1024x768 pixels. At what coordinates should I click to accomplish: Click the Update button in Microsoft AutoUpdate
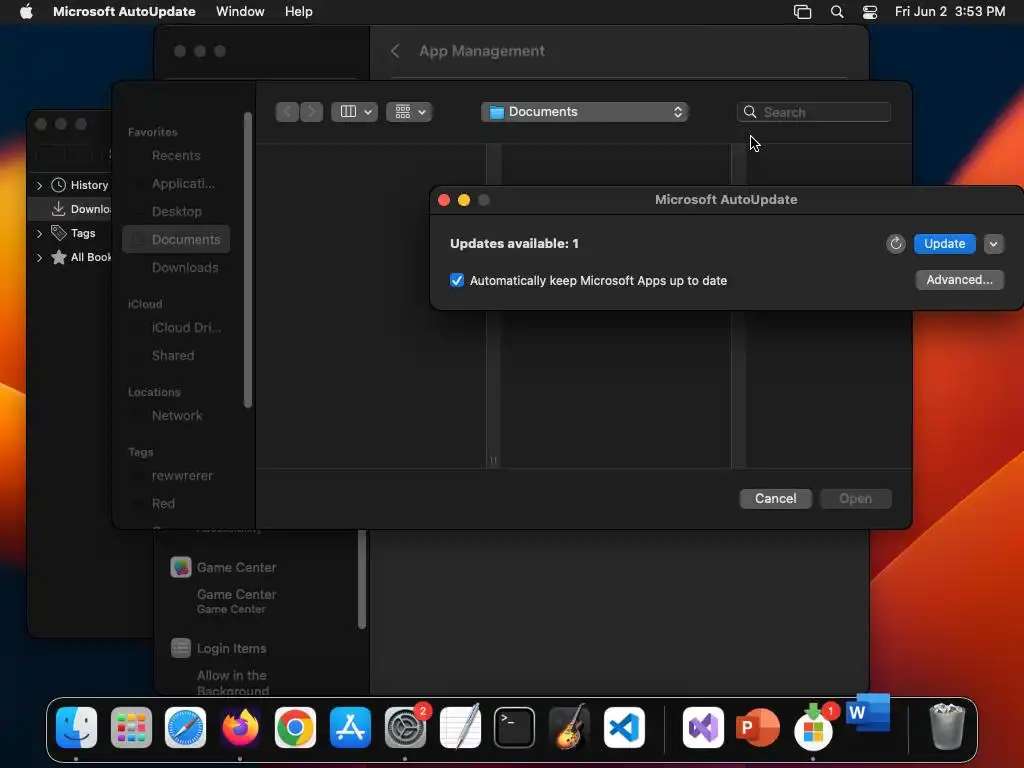click(x=944, y=244)
